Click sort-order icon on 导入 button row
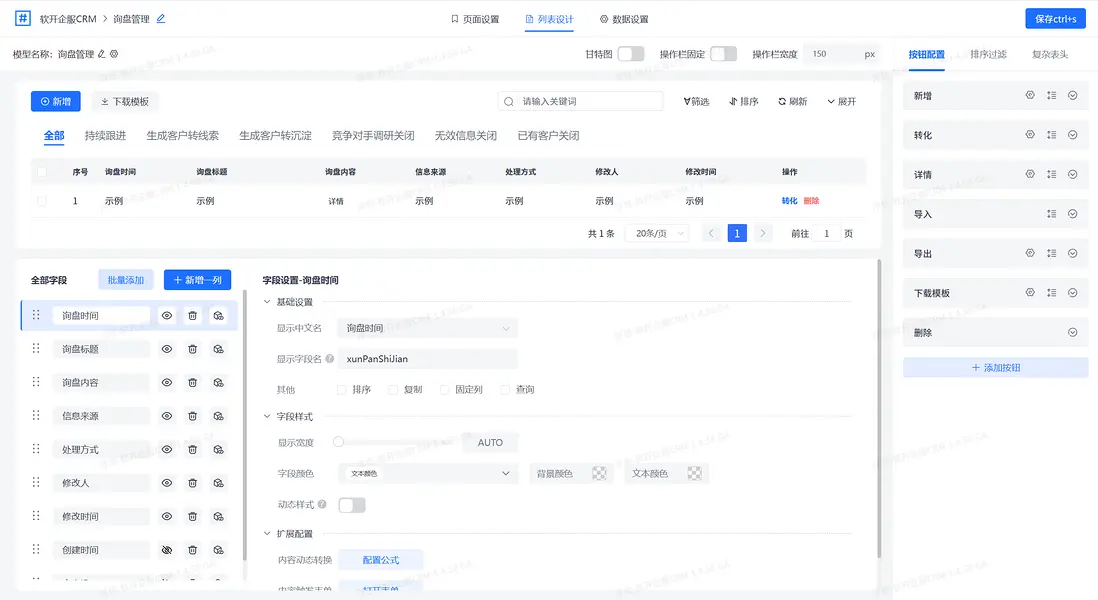This screenshot has width=1098, height=600. 1052,214
